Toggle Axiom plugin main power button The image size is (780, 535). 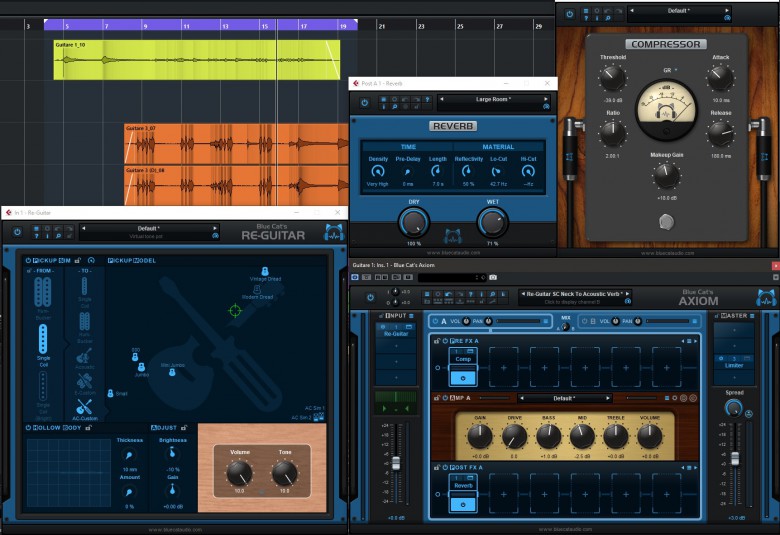point(370,297)
